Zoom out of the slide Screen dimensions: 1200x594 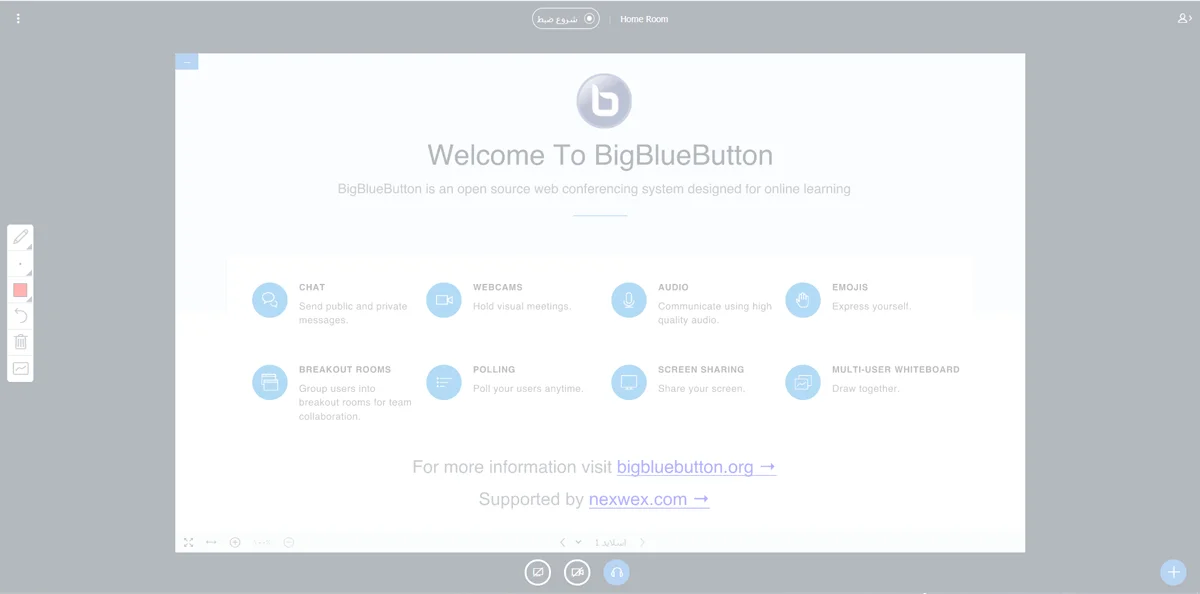pyautogui.click(x=289, y=542)
